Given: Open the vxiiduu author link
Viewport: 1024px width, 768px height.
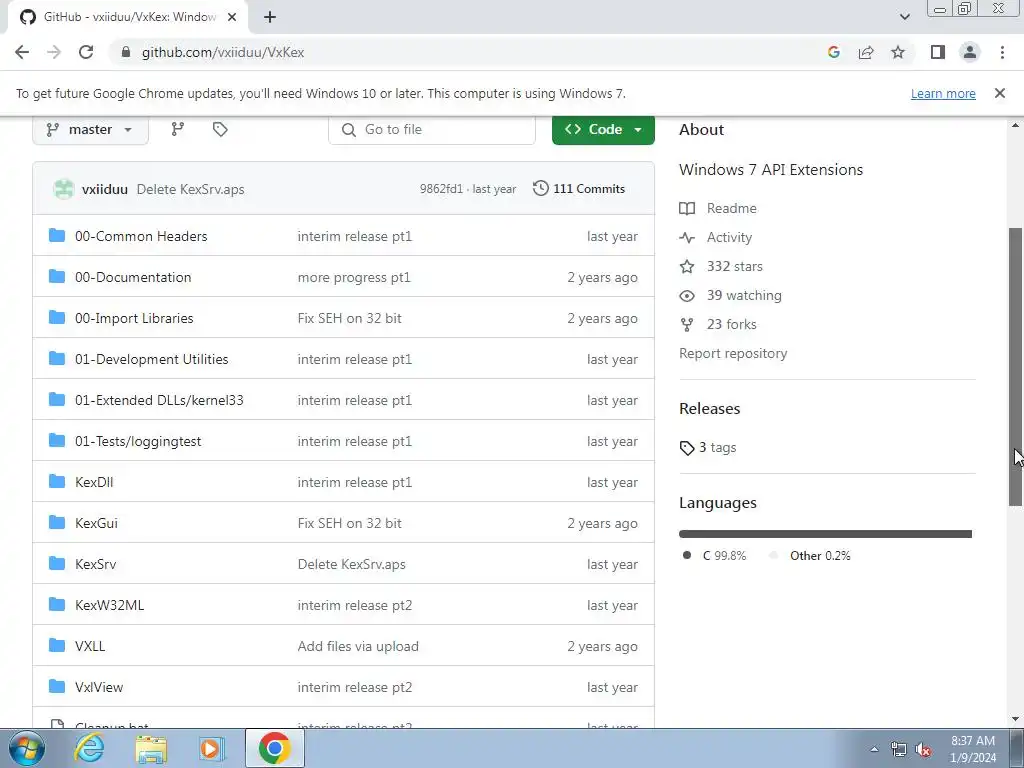Looking at the screenshot, I should point(104,189).
